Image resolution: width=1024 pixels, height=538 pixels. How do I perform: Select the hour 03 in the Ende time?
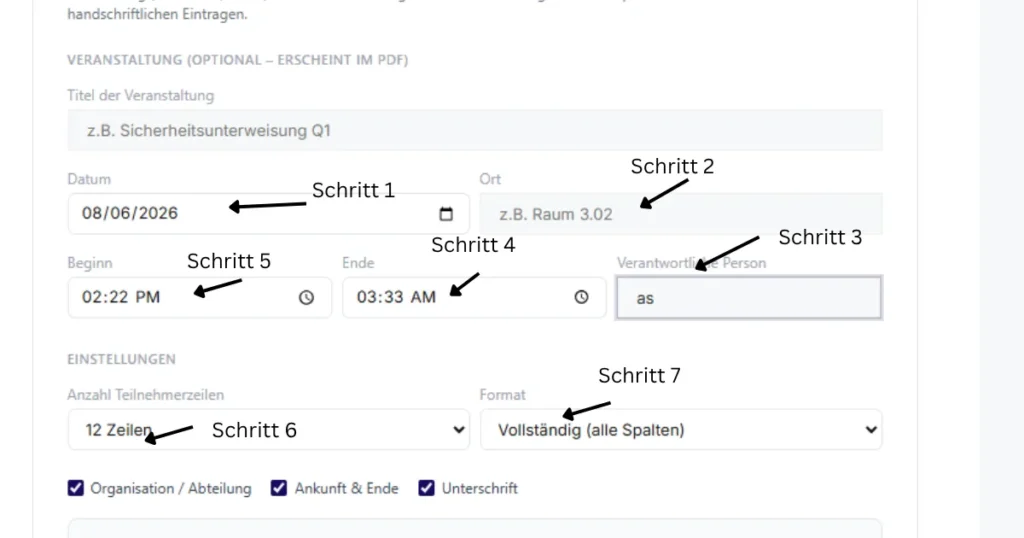[x=367, y=297]
